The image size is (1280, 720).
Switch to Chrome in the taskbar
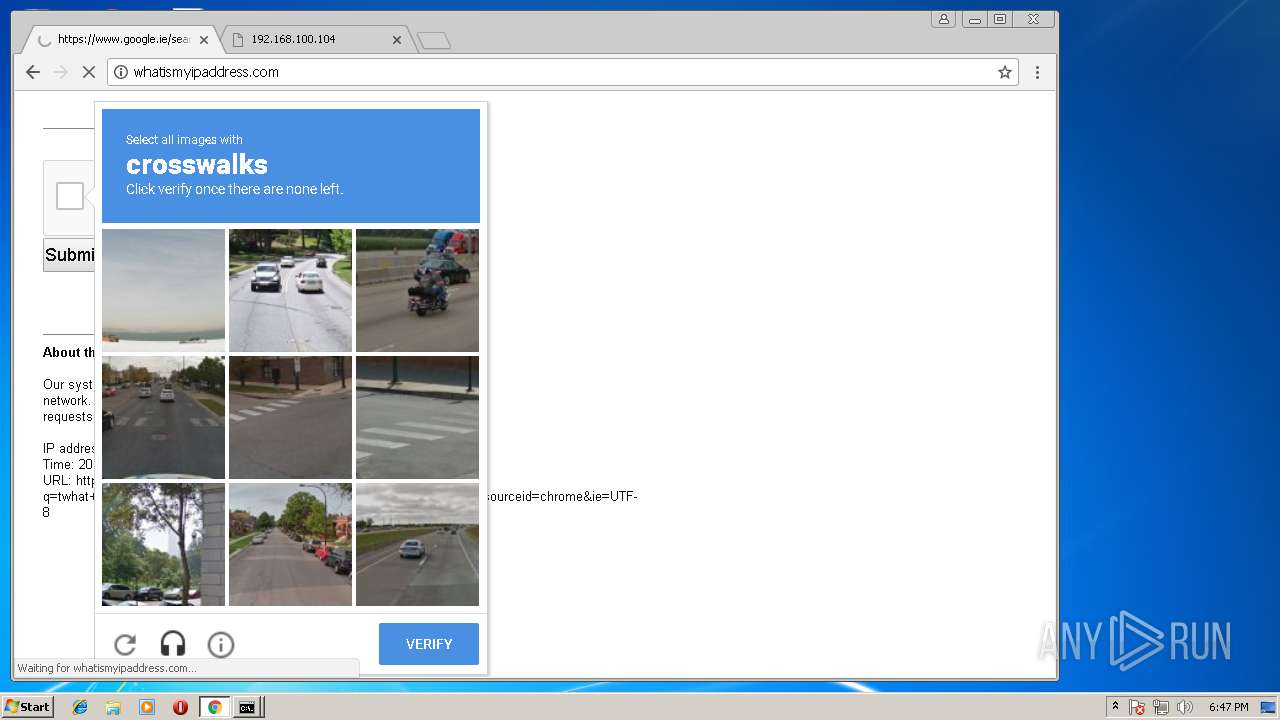point(214,707)
